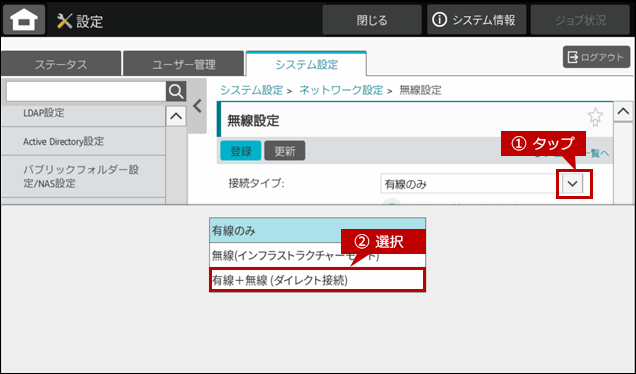Click the 設定 wrench settings icon
The height and width of the screenshot is (374, 636).
pos(64,21)
